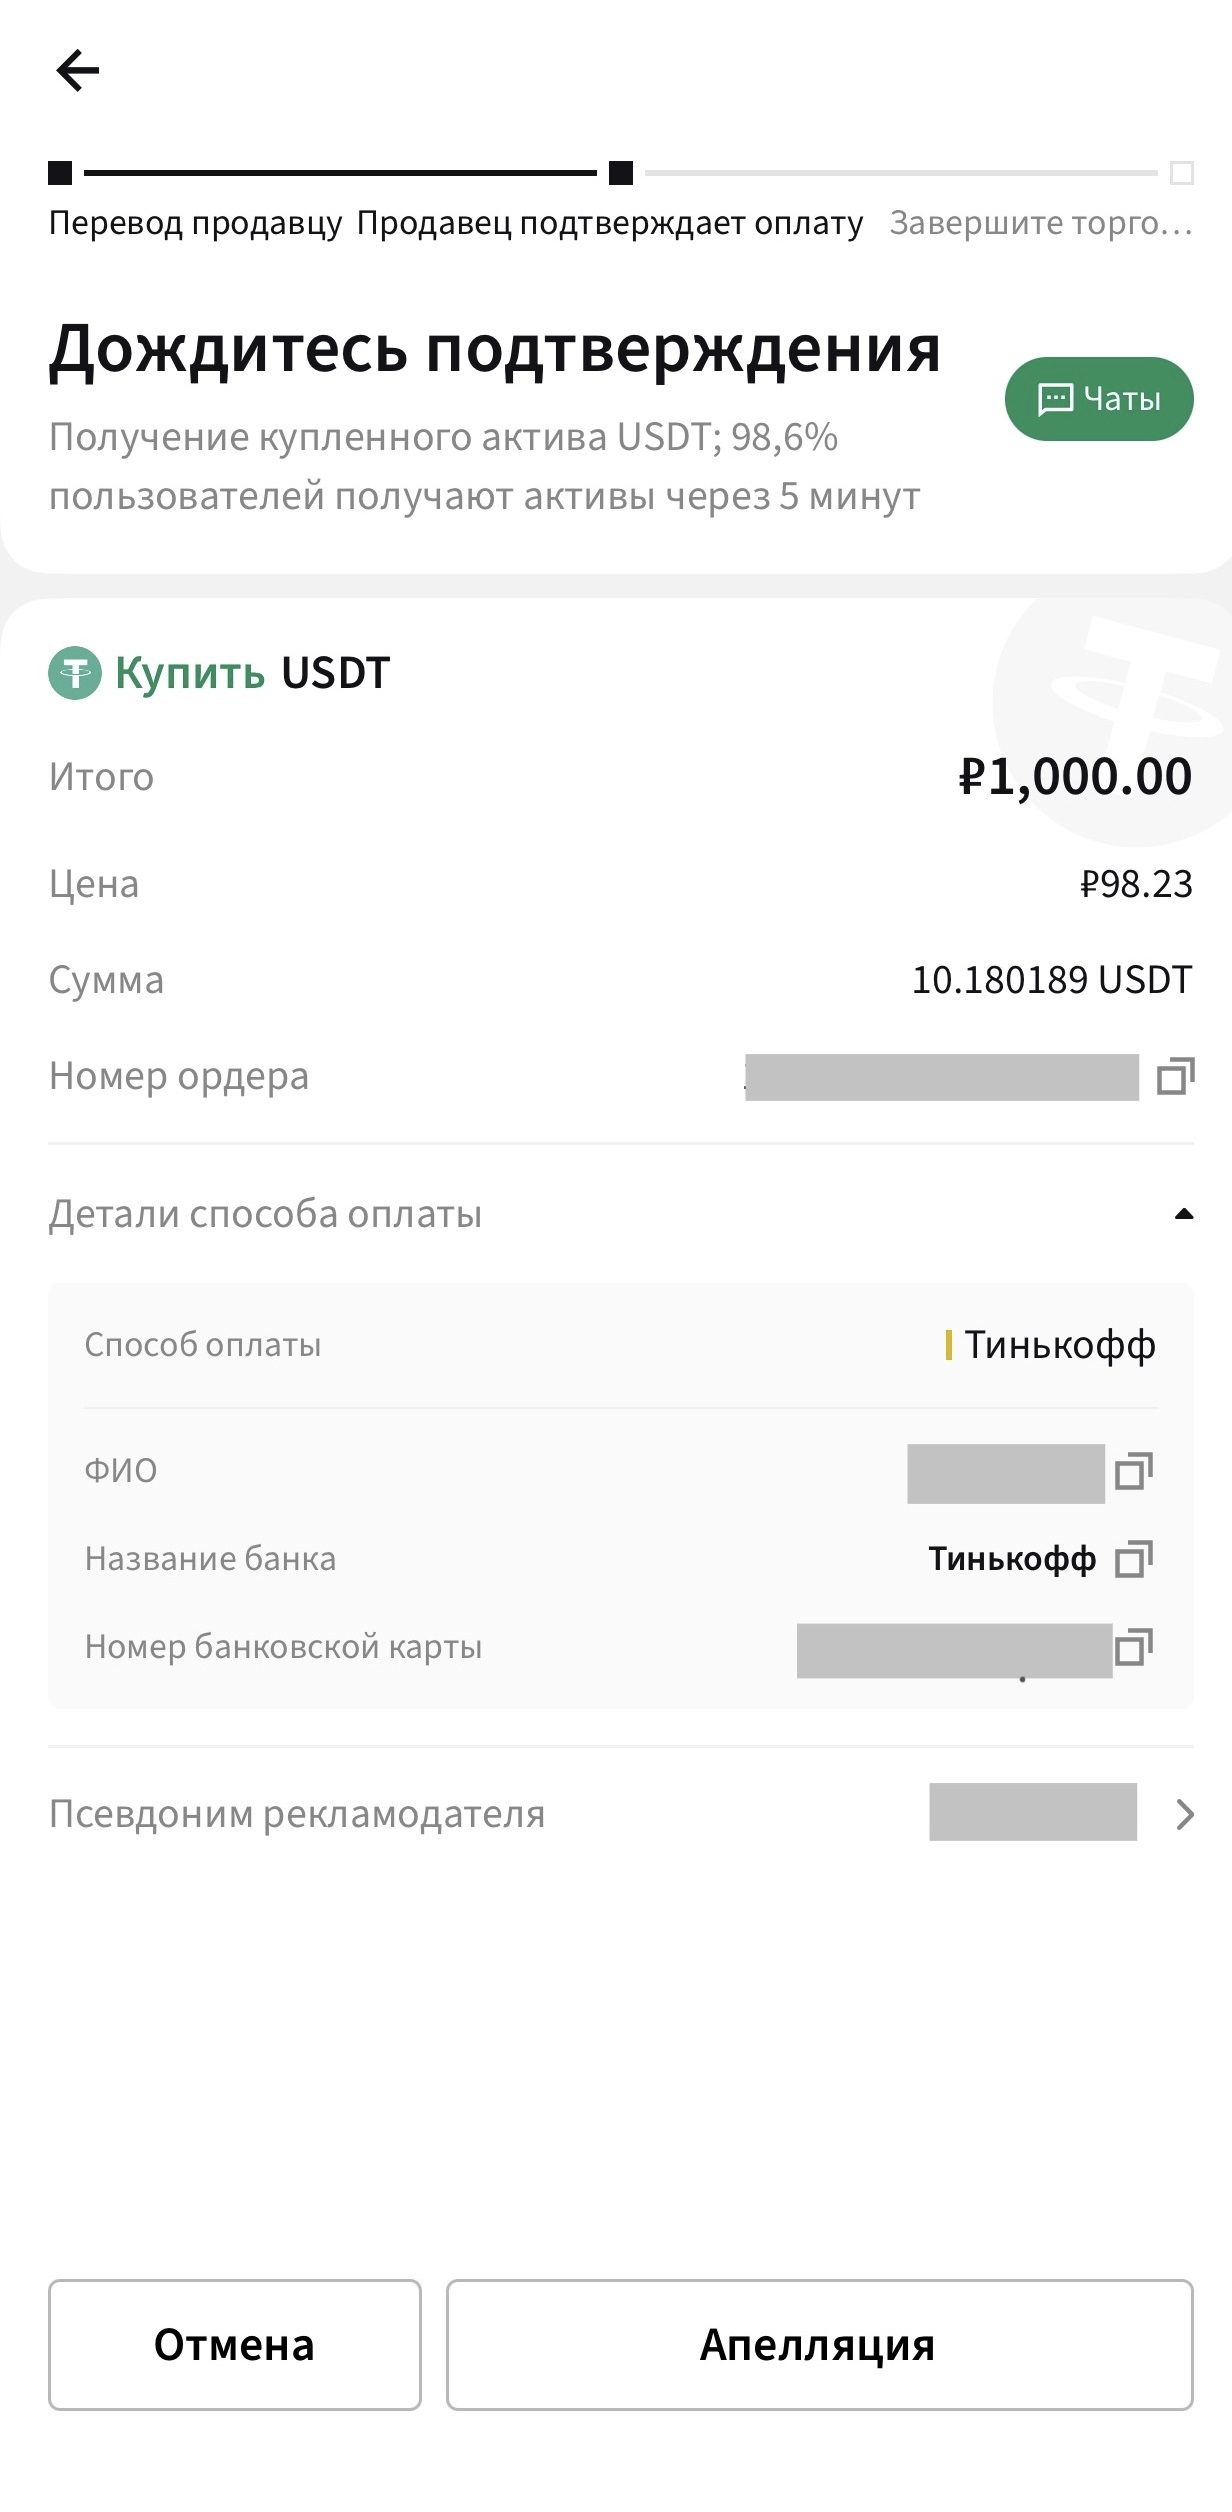Click the Псевдоним рекламодателя row

pos(621,1814)
